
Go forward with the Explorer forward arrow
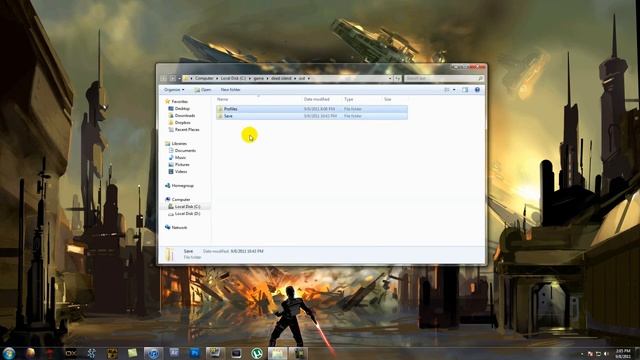tap(173, 78)
